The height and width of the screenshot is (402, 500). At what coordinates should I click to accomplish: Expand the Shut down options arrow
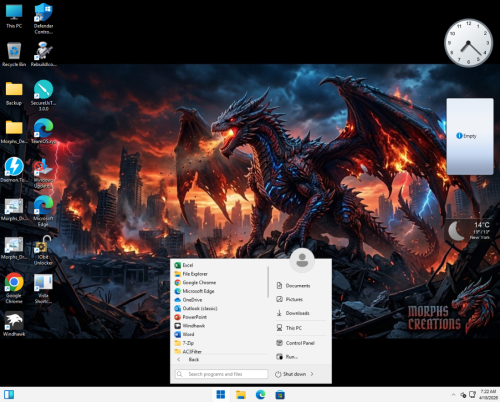coord(312,374)
